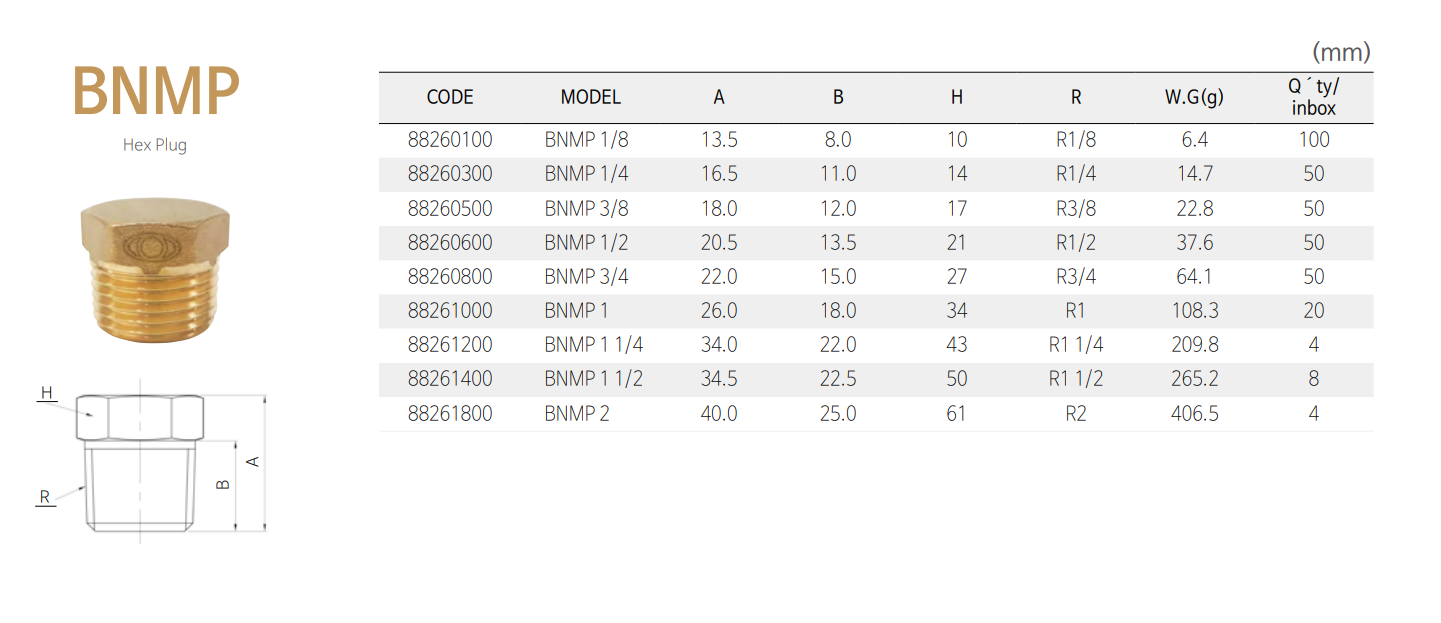The width and height of the screenshot is (1441, 623).
Task: Select product code 88261400
Action: 450,379
